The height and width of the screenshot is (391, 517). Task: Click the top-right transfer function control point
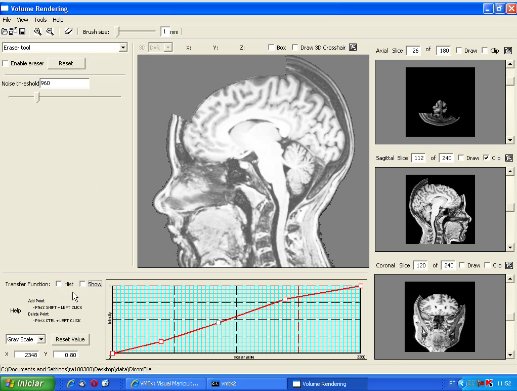pos(361,286)
